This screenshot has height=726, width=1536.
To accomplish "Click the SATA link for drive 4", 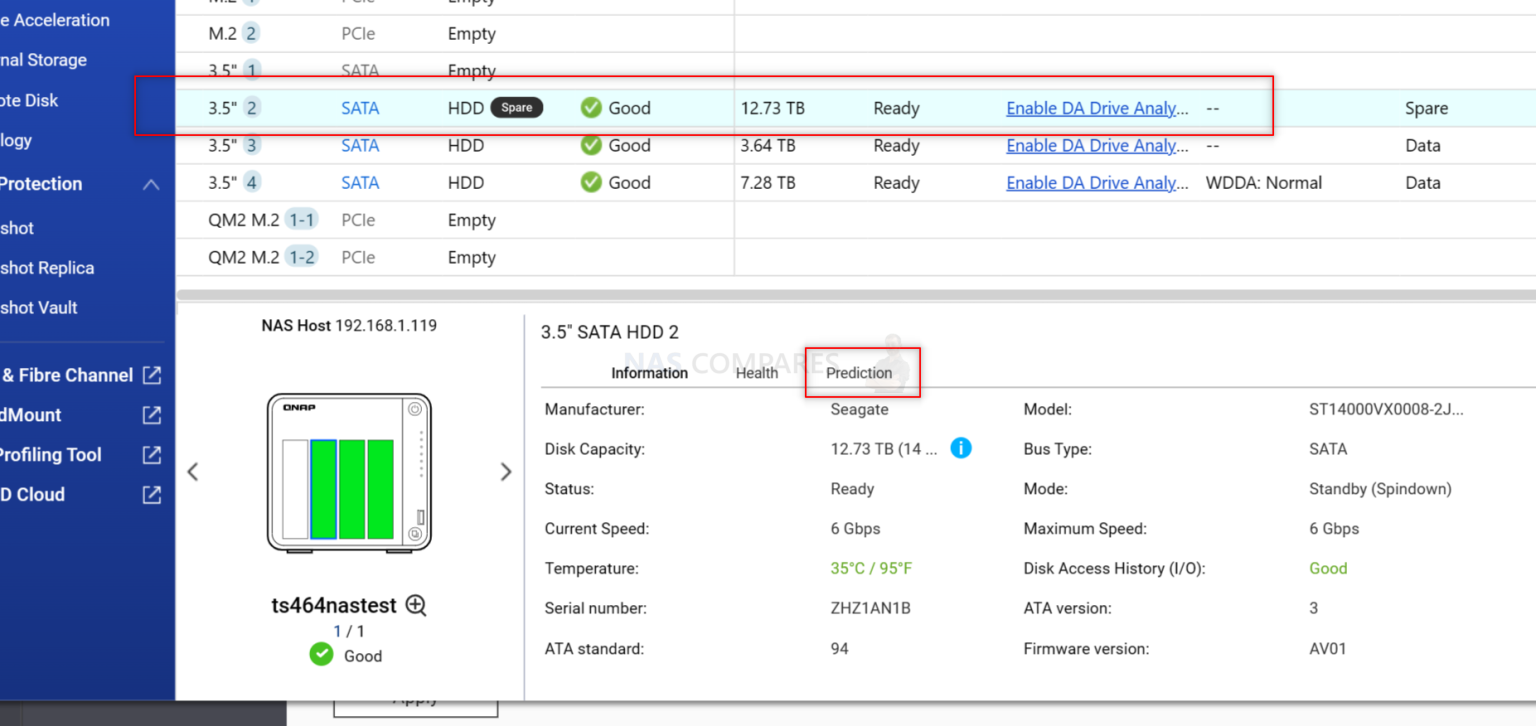I will click(x=360, y=182).
